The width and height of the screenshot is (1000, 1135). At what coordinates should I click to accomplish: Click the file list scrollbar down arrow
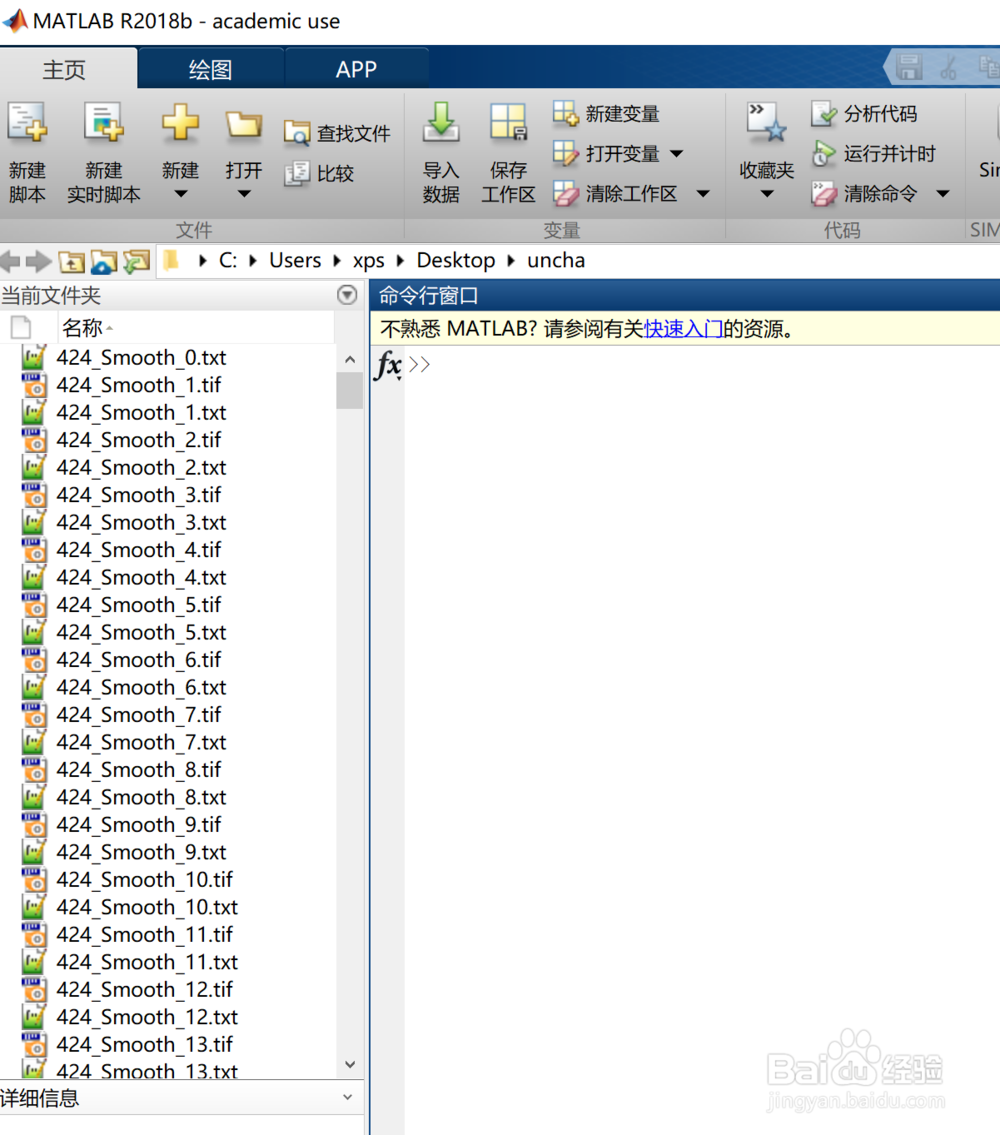350,1065
